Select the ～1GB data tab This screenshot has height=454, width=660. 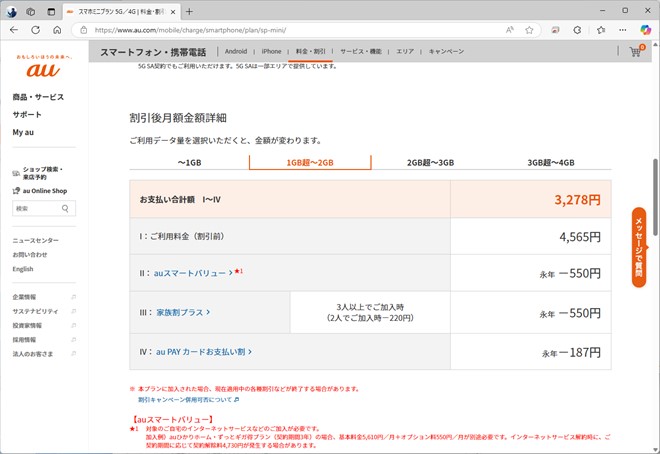pyautogui.click(x=189, y=162)
